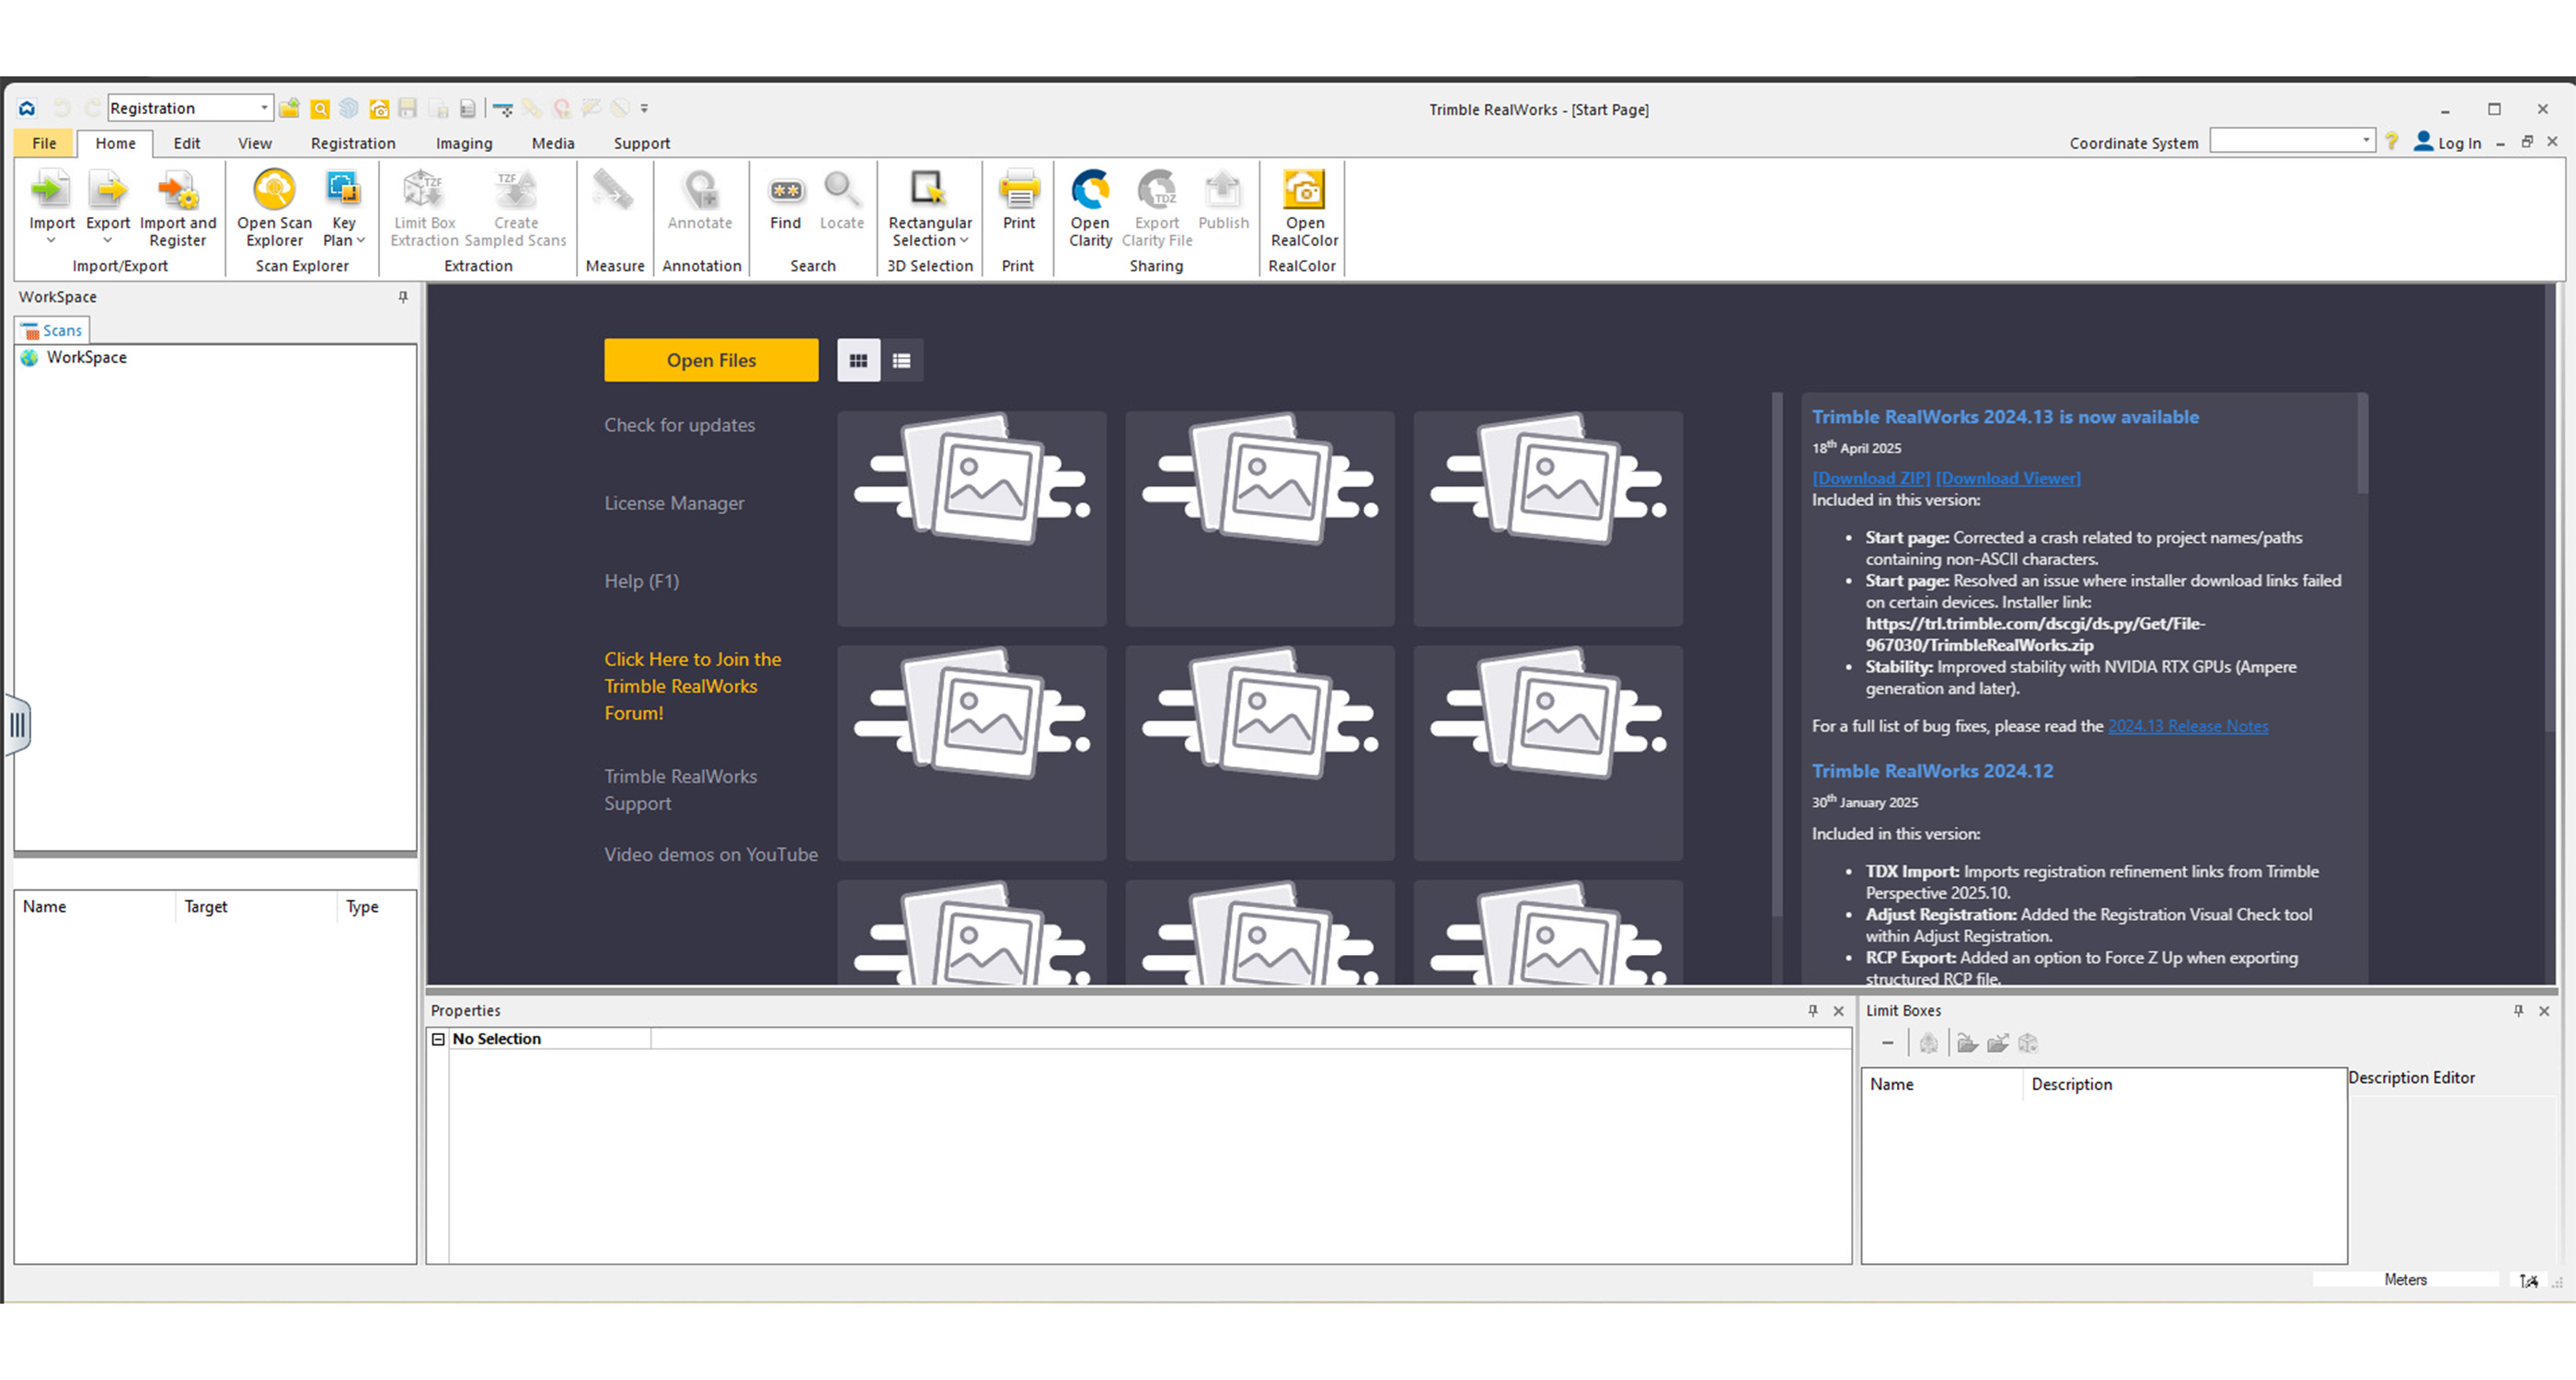Click the Open Files button

tap(711, 360)
